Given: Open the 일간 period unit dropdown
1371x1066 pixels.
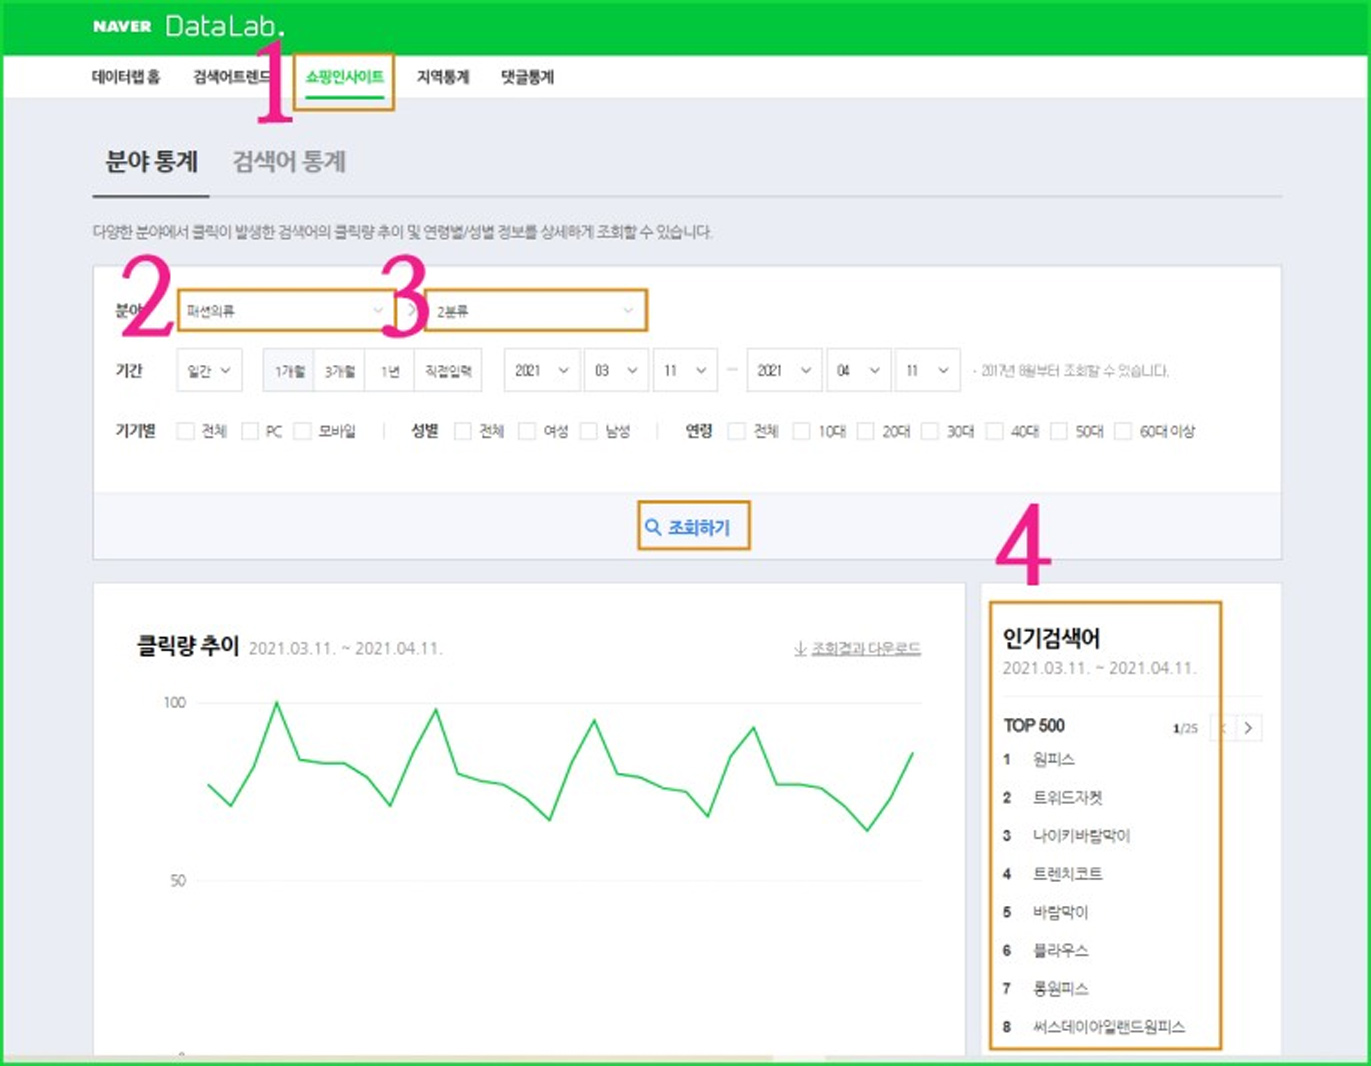Looking at the screenshot, I should click(209, 371).
